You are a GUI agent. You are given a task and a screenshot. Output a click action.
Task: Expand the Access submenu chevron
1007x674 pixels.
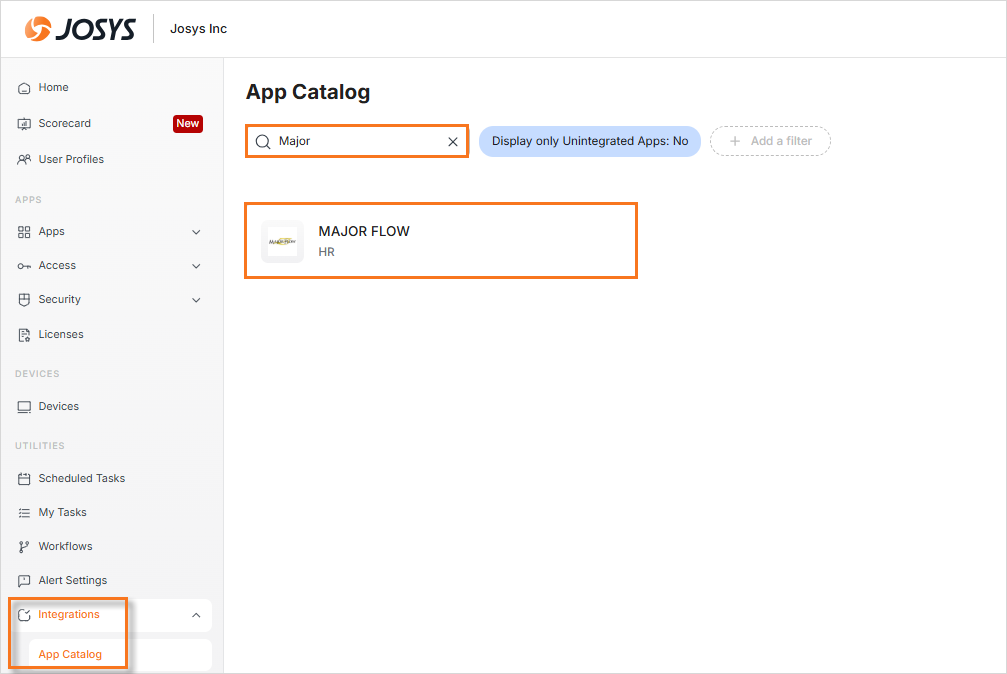point(196,266)
